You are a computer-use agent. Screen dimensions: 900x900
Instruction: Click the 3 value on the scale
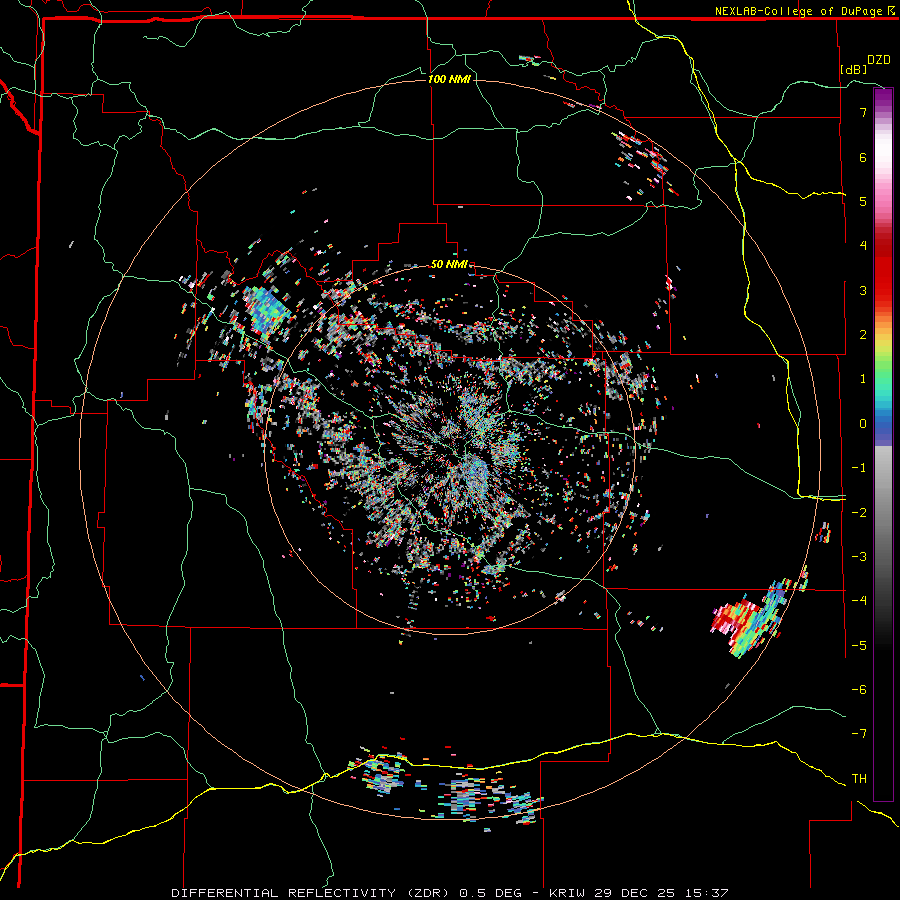click(x=863, y=290)
